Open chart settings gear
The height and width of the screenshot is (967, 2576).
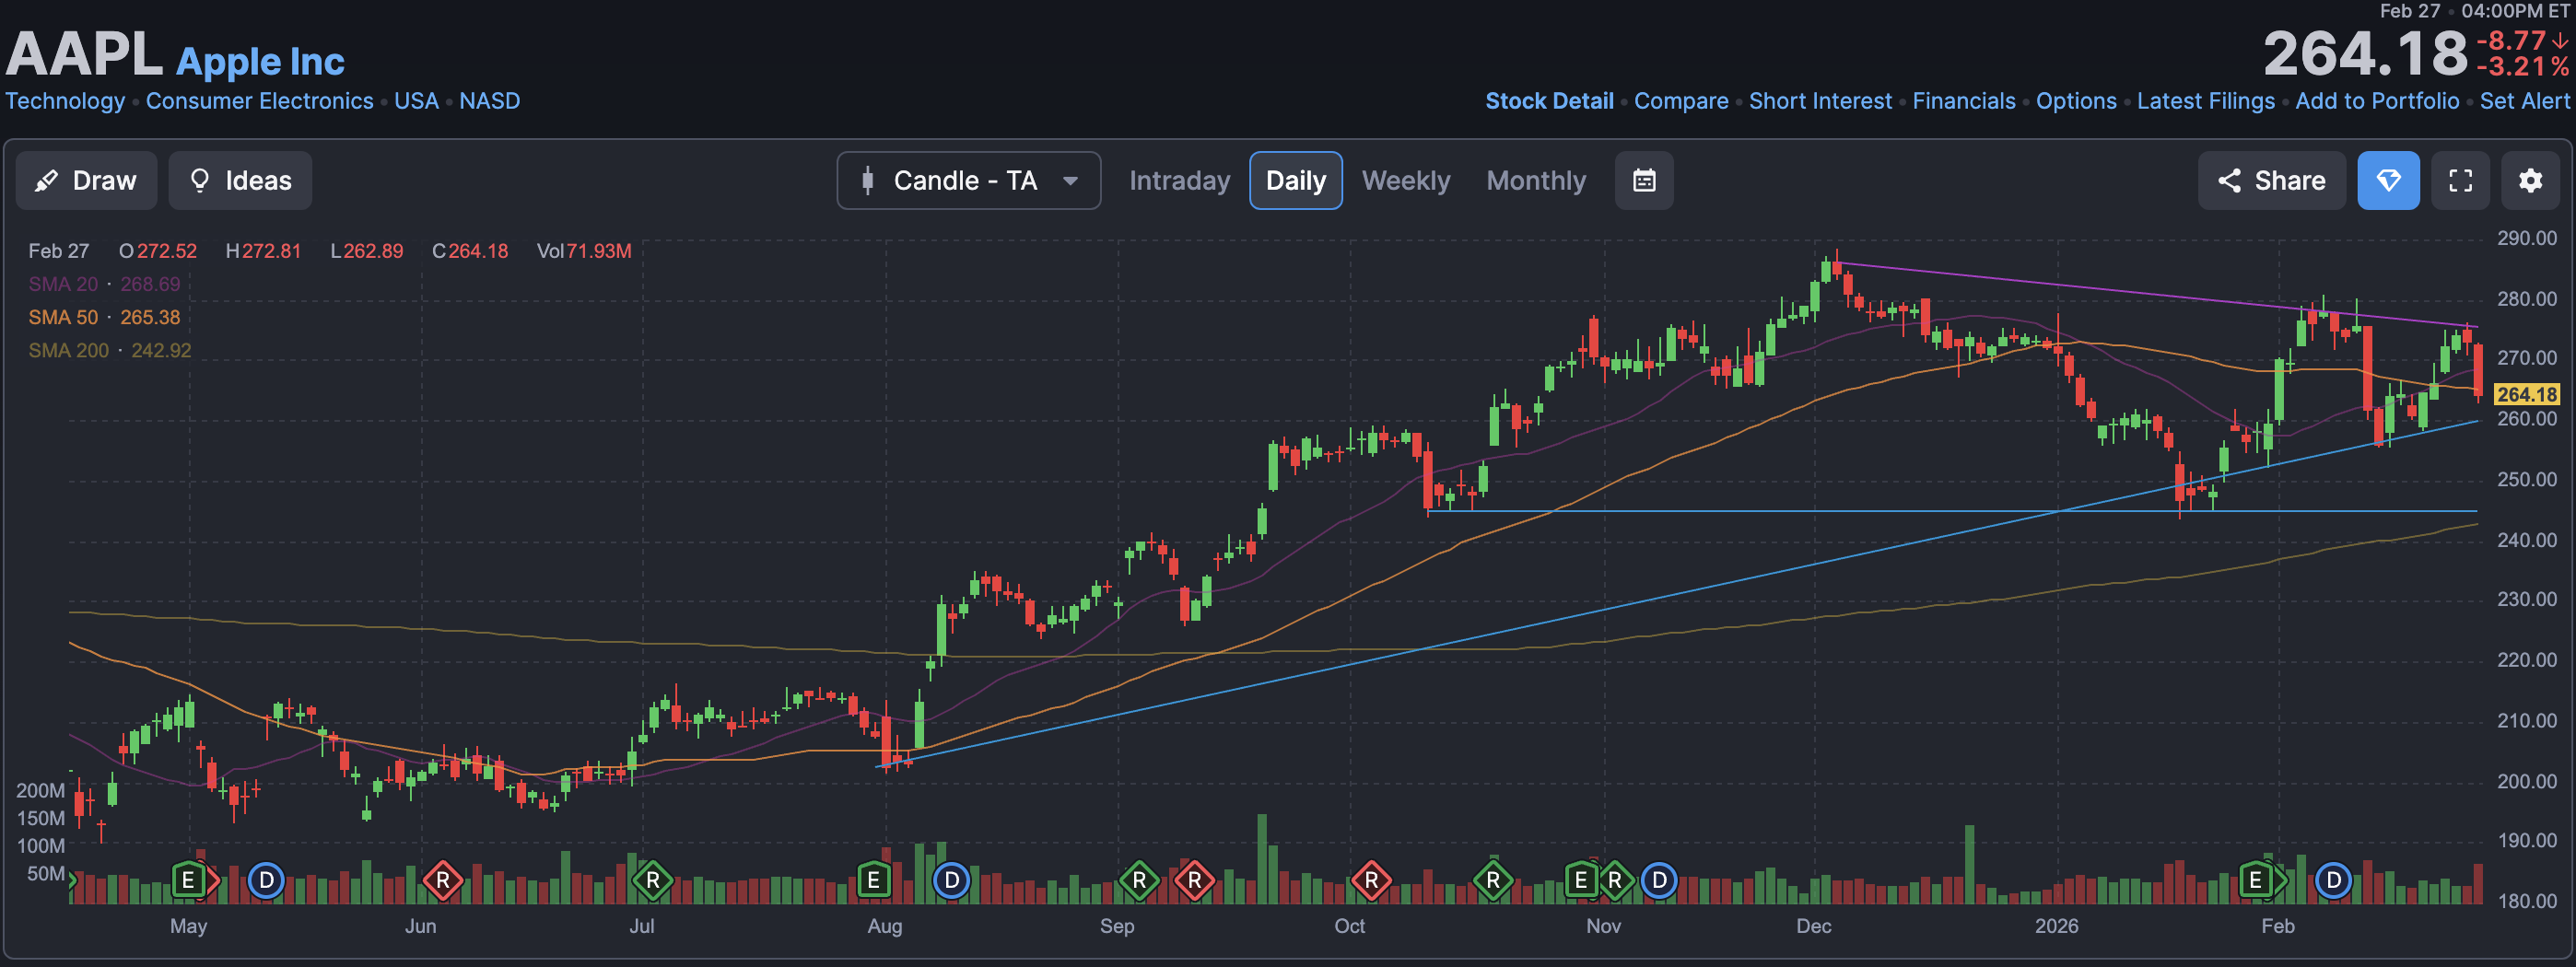[x=2530, y=180]
